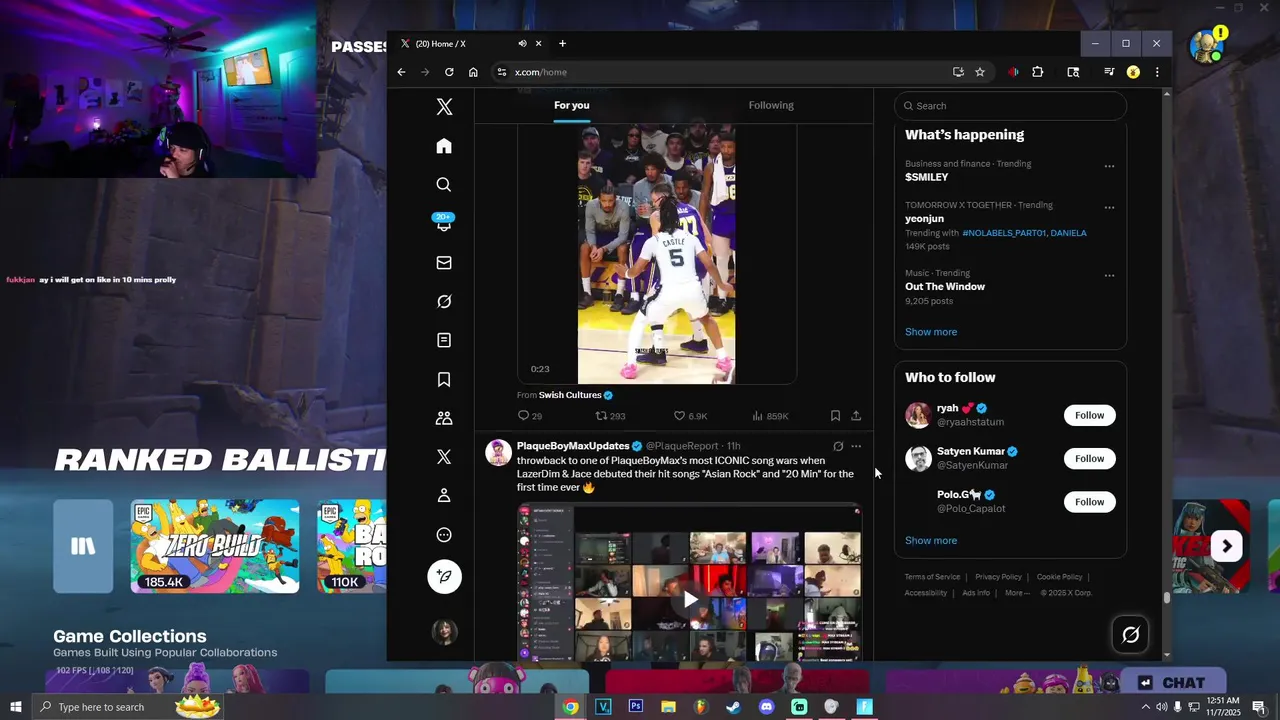The height and width of the screenshot is (720, 1280).
Task: Follow Satyen Kumar
Action: (x=1089, y=459)
